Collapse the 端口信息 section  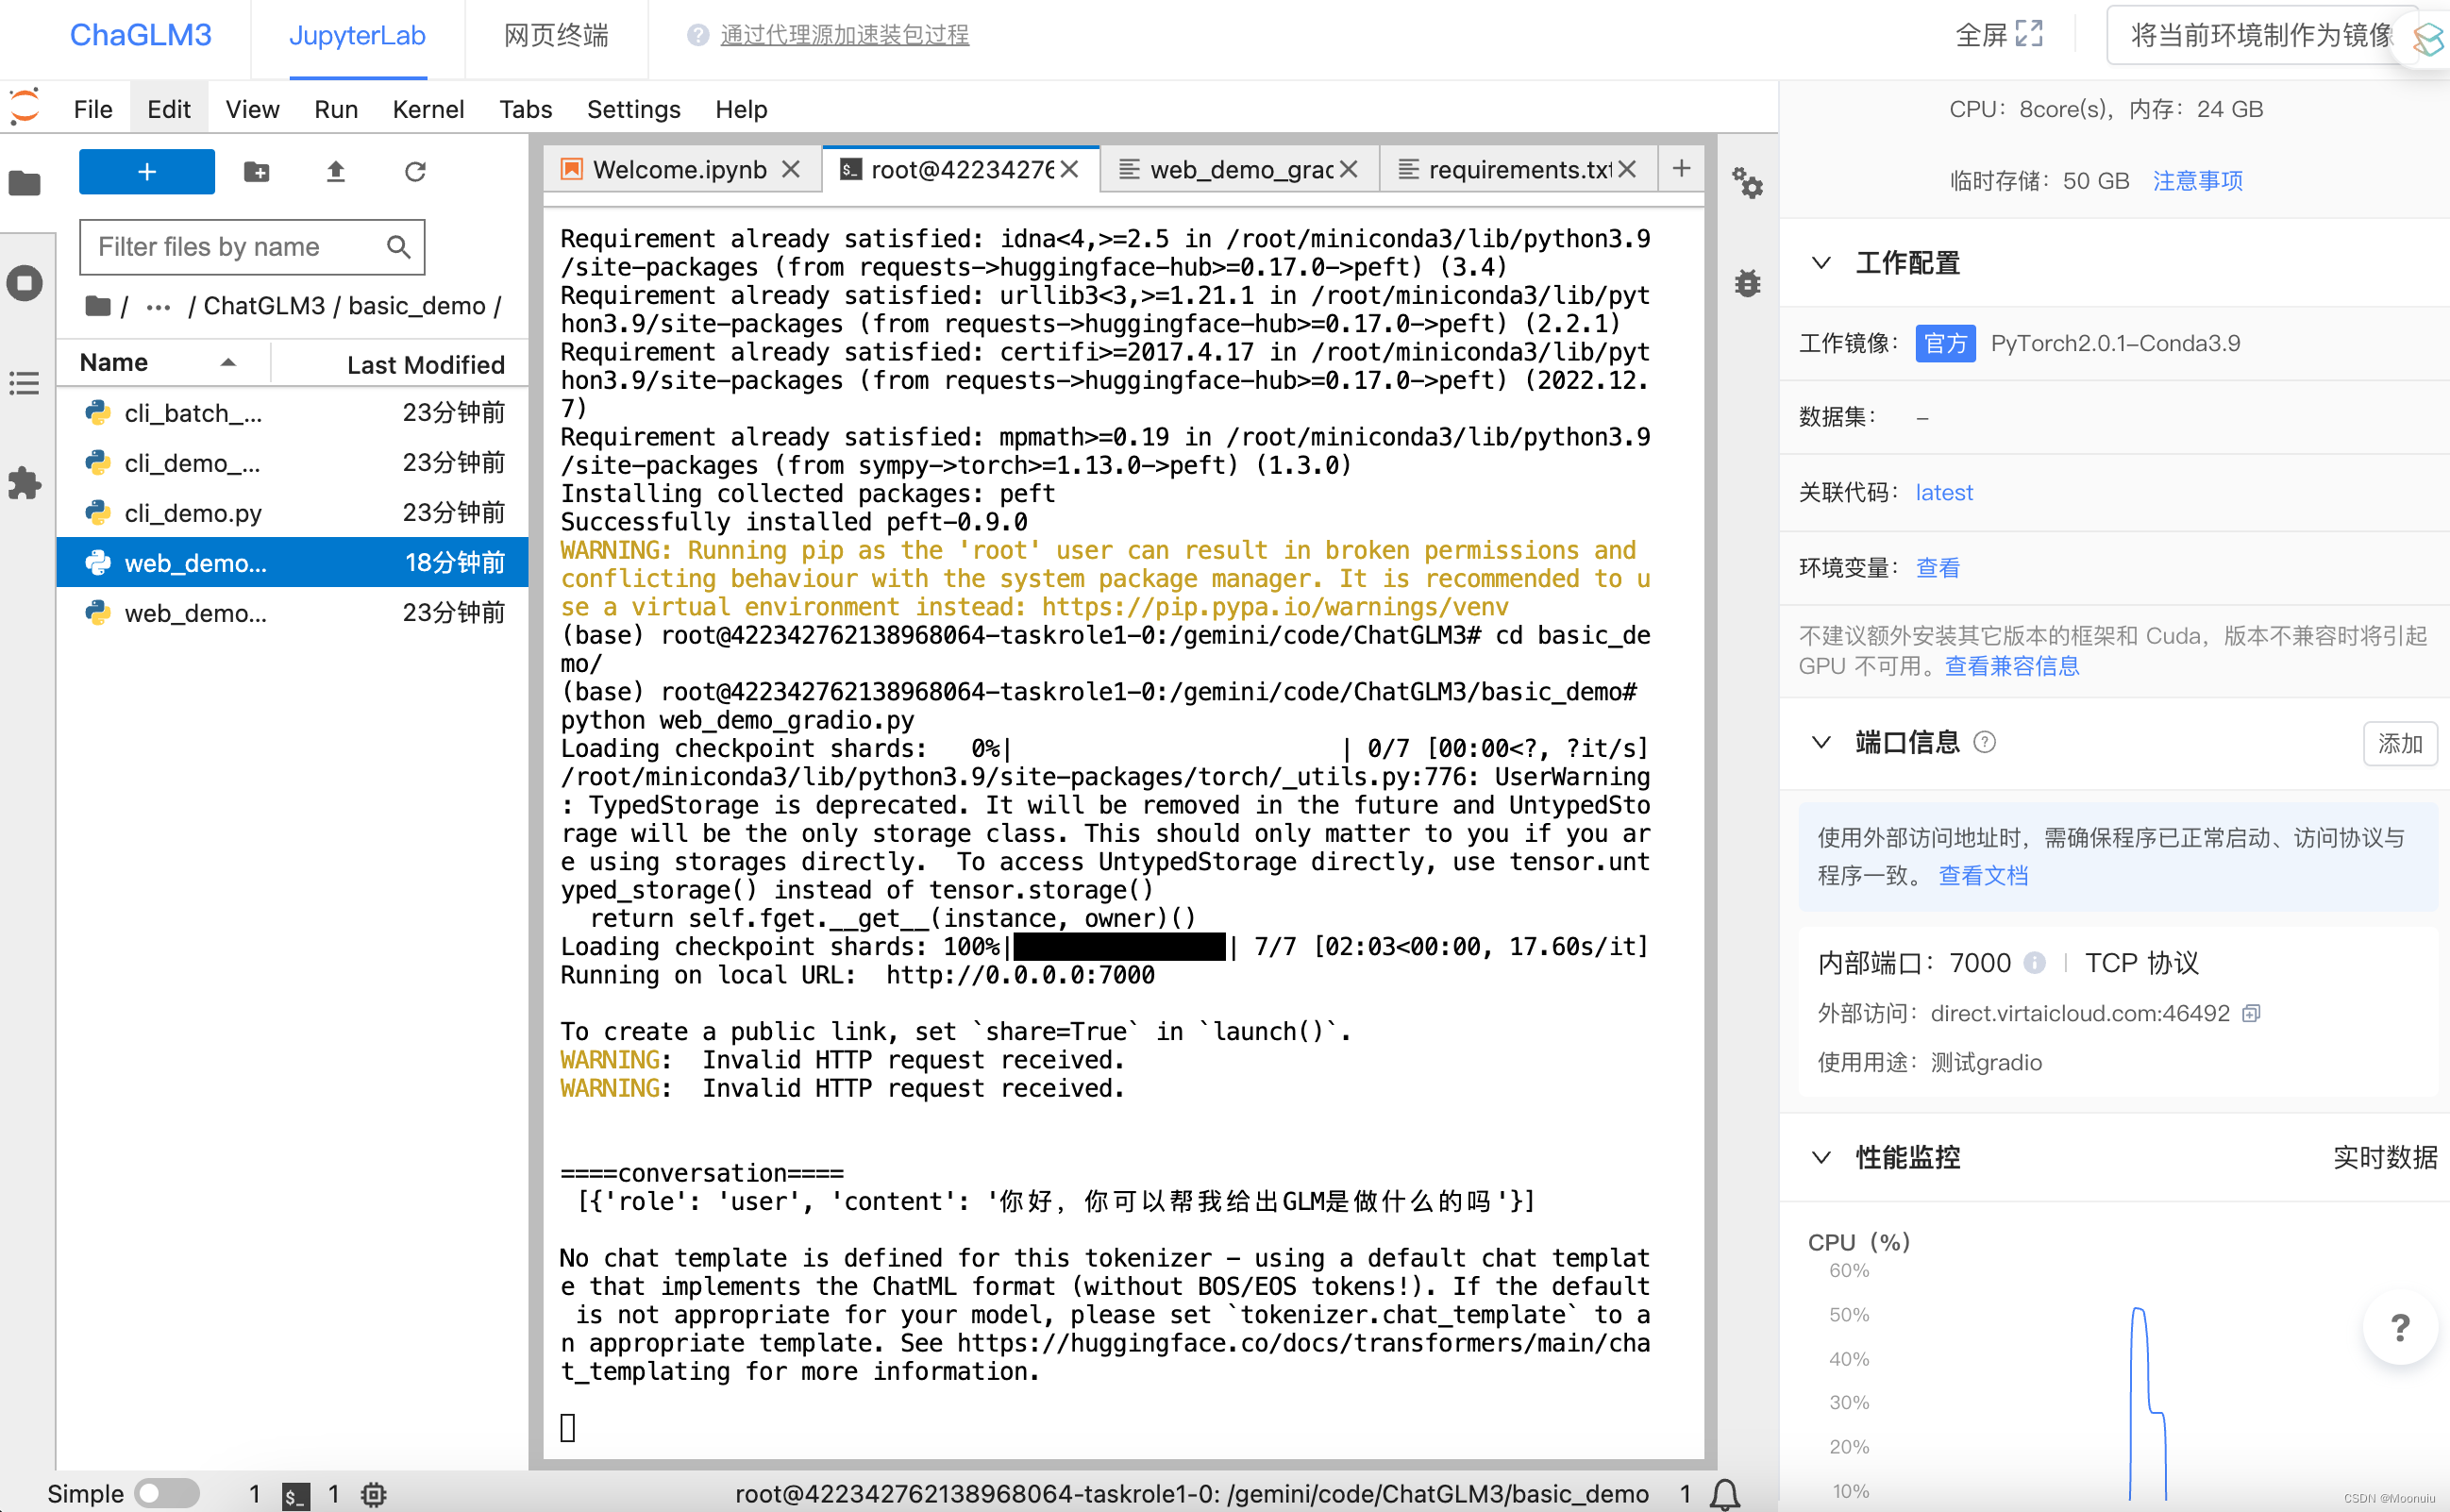pyautogui.click(x=1821, y=742)
